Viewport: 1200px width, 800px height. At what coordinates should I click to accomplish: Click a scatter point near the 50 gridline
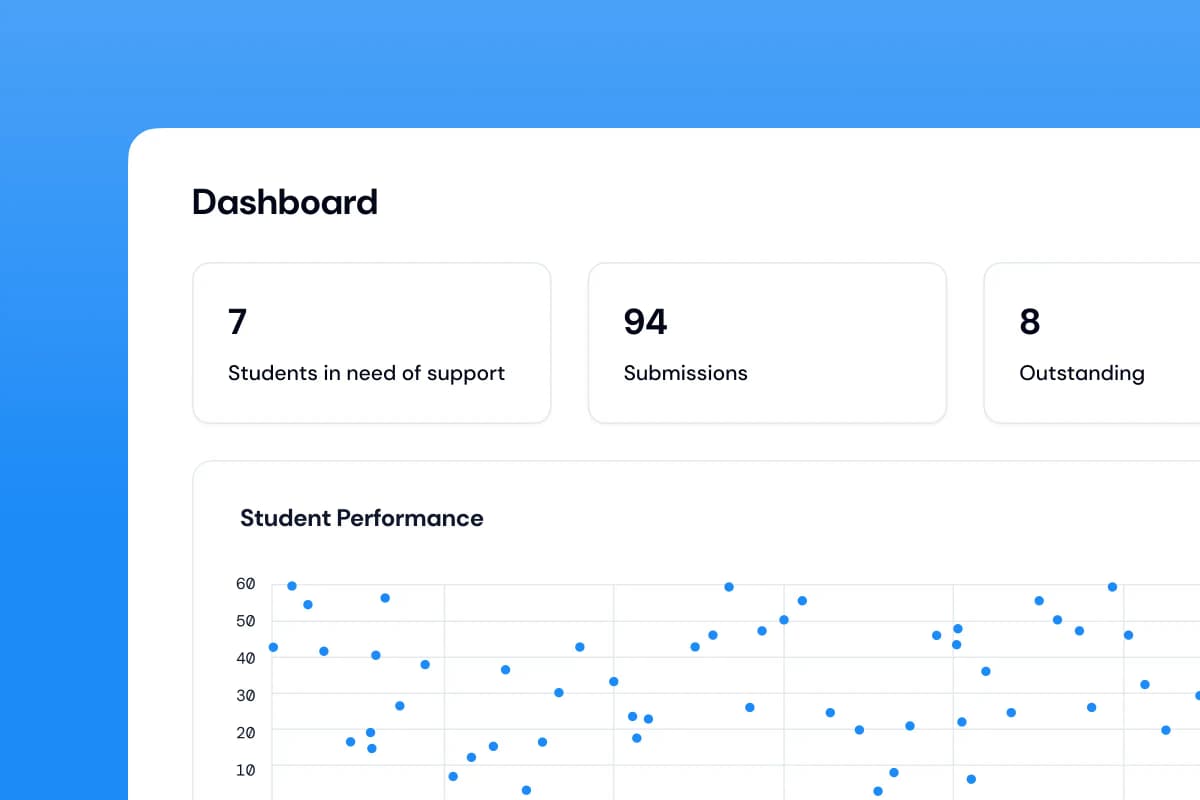click(x=783, y=620)
